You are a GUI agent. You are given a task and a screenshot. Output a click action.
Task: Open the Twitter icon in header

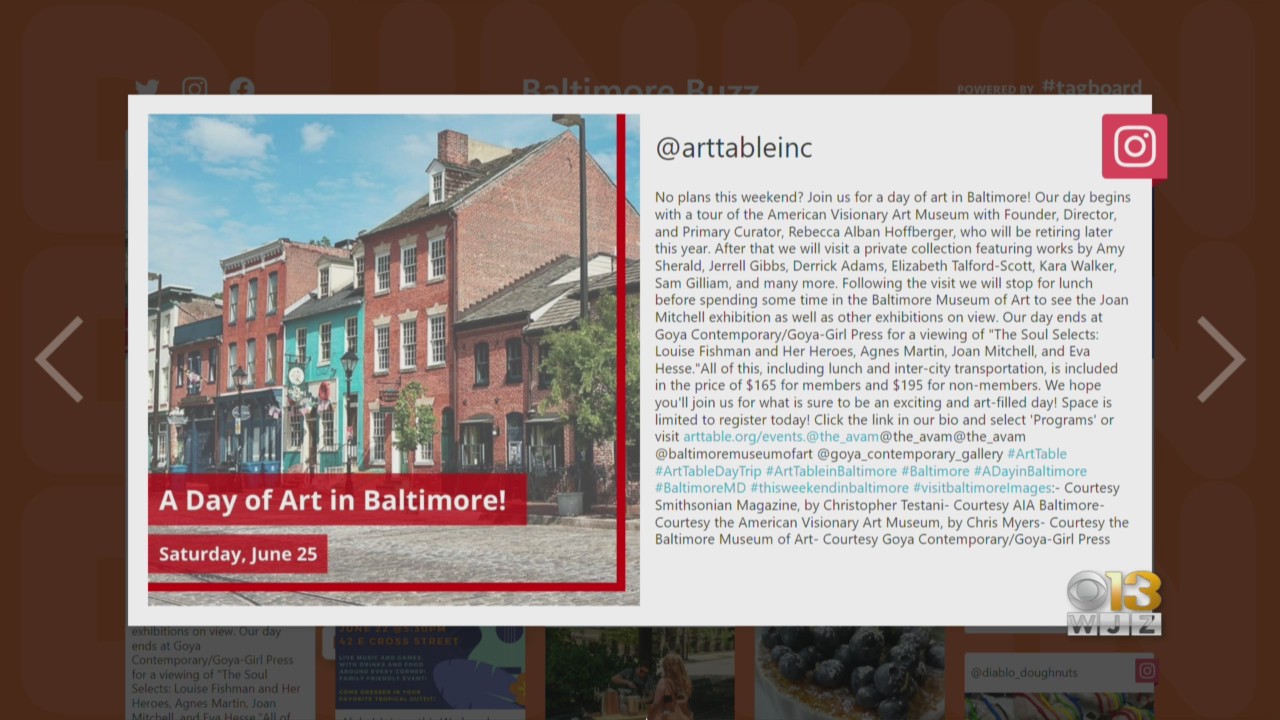[x=147, y=88]
